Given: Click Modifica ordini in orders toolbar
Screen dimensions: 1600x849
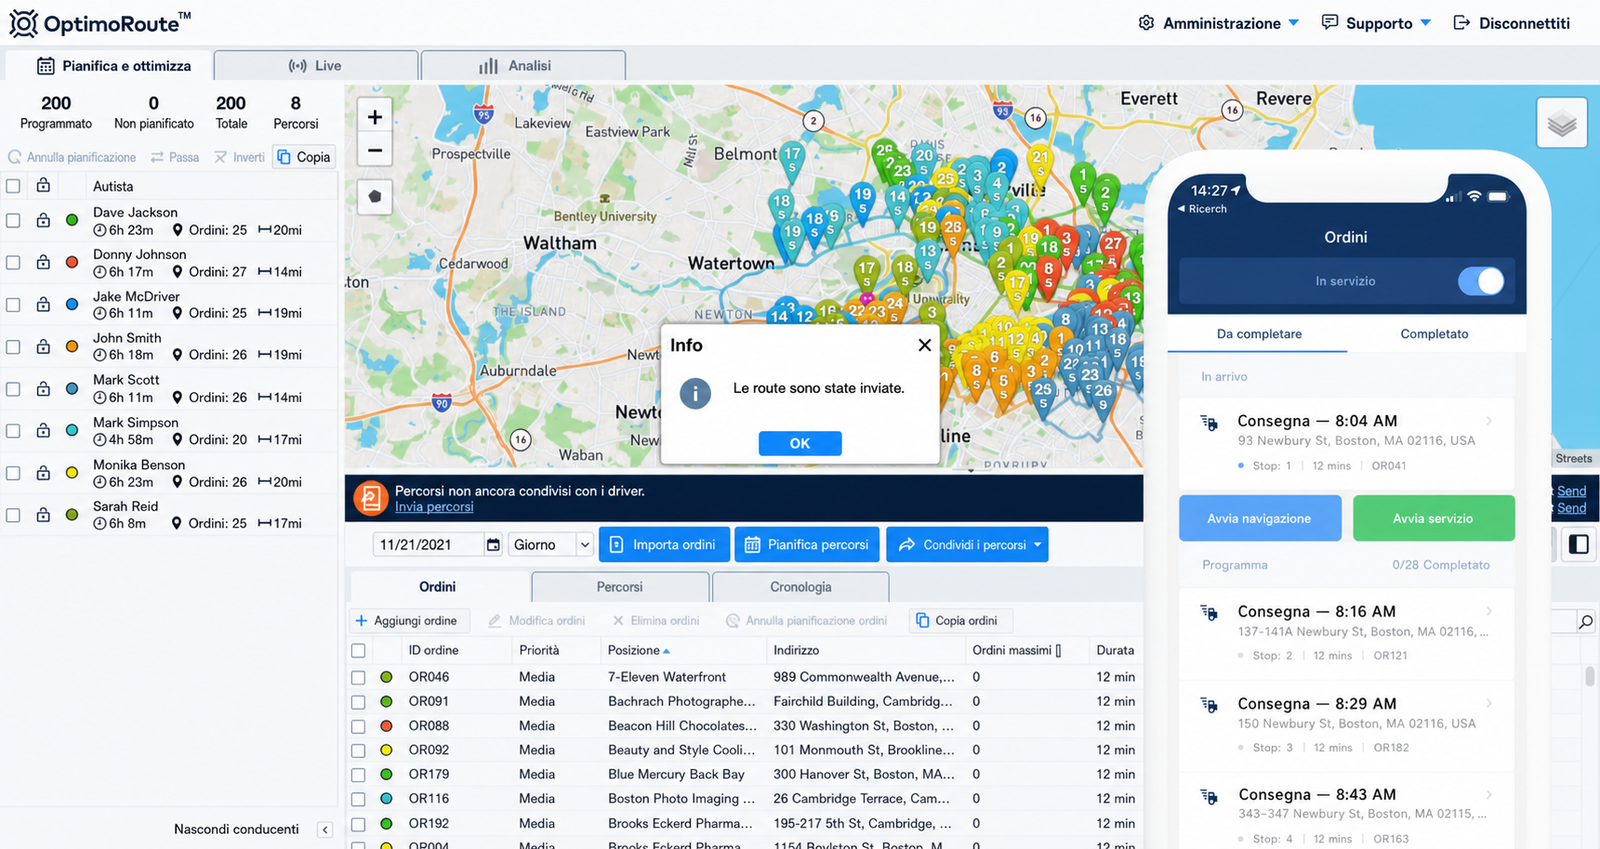Looking at the screenshot, I should coord(537,621).
